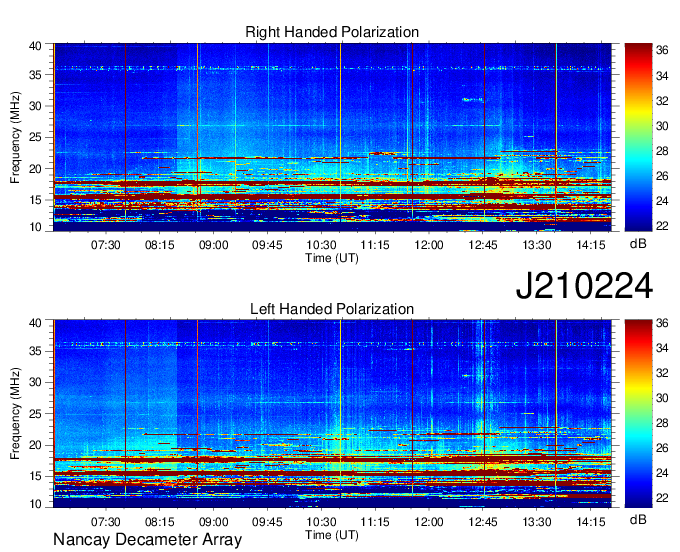Click the 36 dB value on Left Handed colorbar
This screenshot has height=552, width=680.
click(x=662, y=323)
